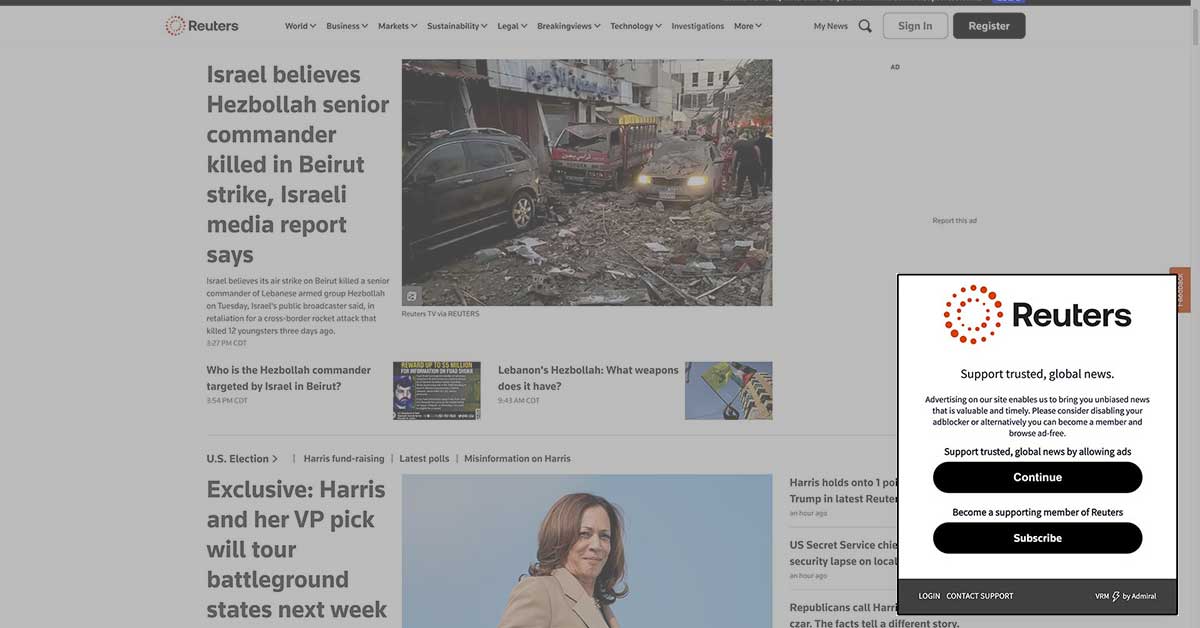Expand the Sustainability menu
Screen dimensions: 1200x628
pos(457,26)
